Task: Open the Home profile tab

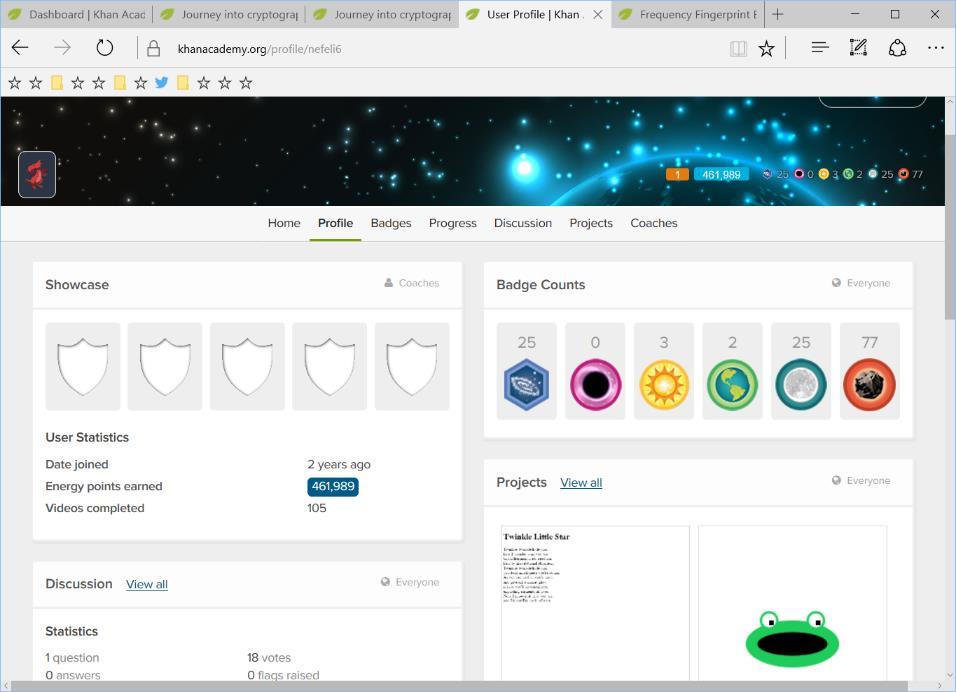Action: pyautogui.click(x=284, y=223)
